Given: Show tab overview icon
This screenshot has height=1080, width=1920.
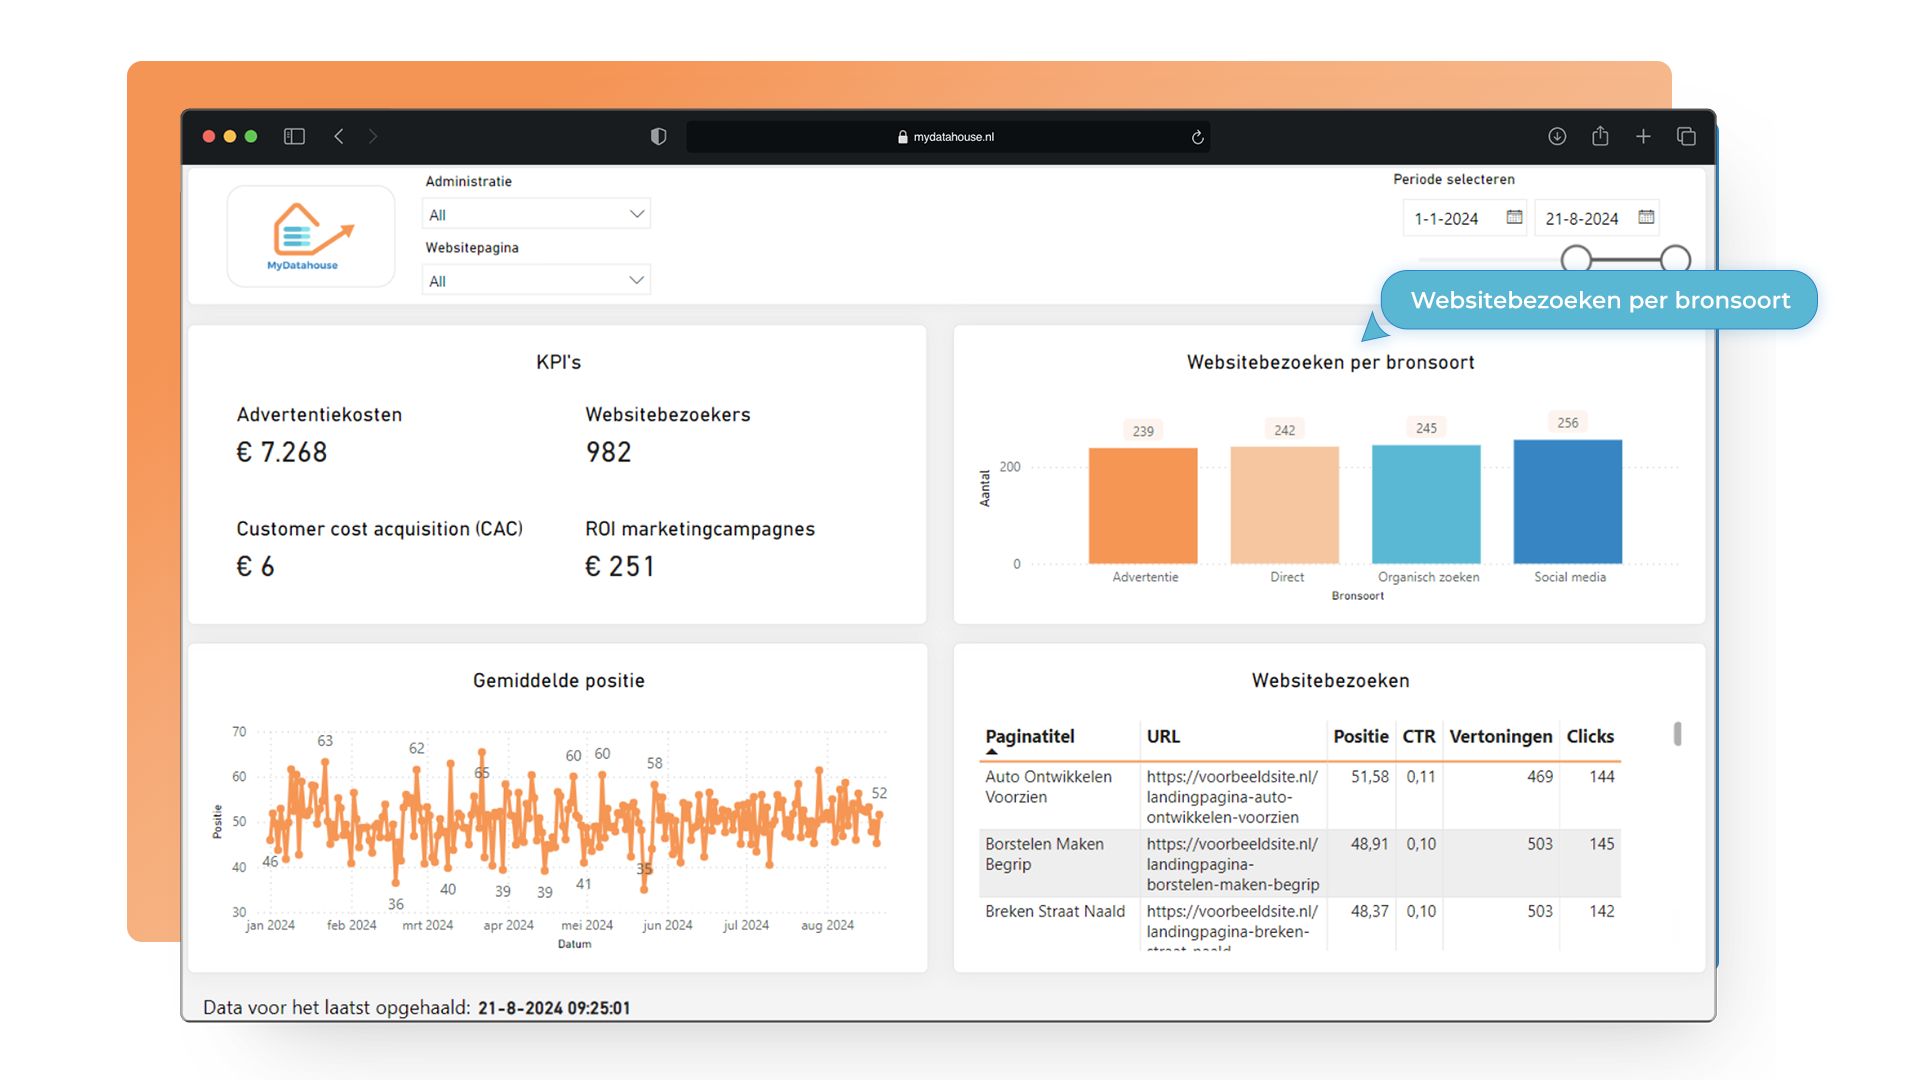Looking at the screenshot, I should (x=1686, y=136).
